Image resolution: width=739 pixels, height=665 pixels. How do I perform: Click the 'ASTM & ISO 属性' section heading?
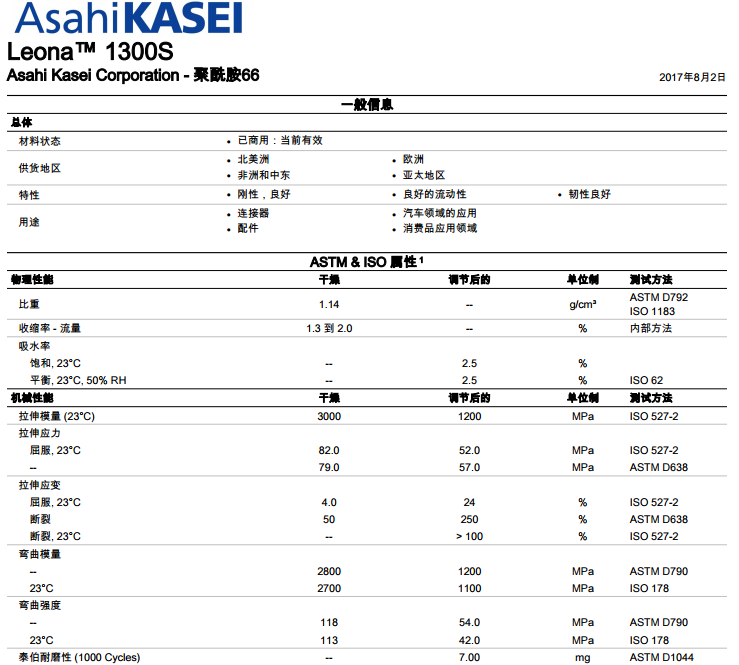click(366, 262)
